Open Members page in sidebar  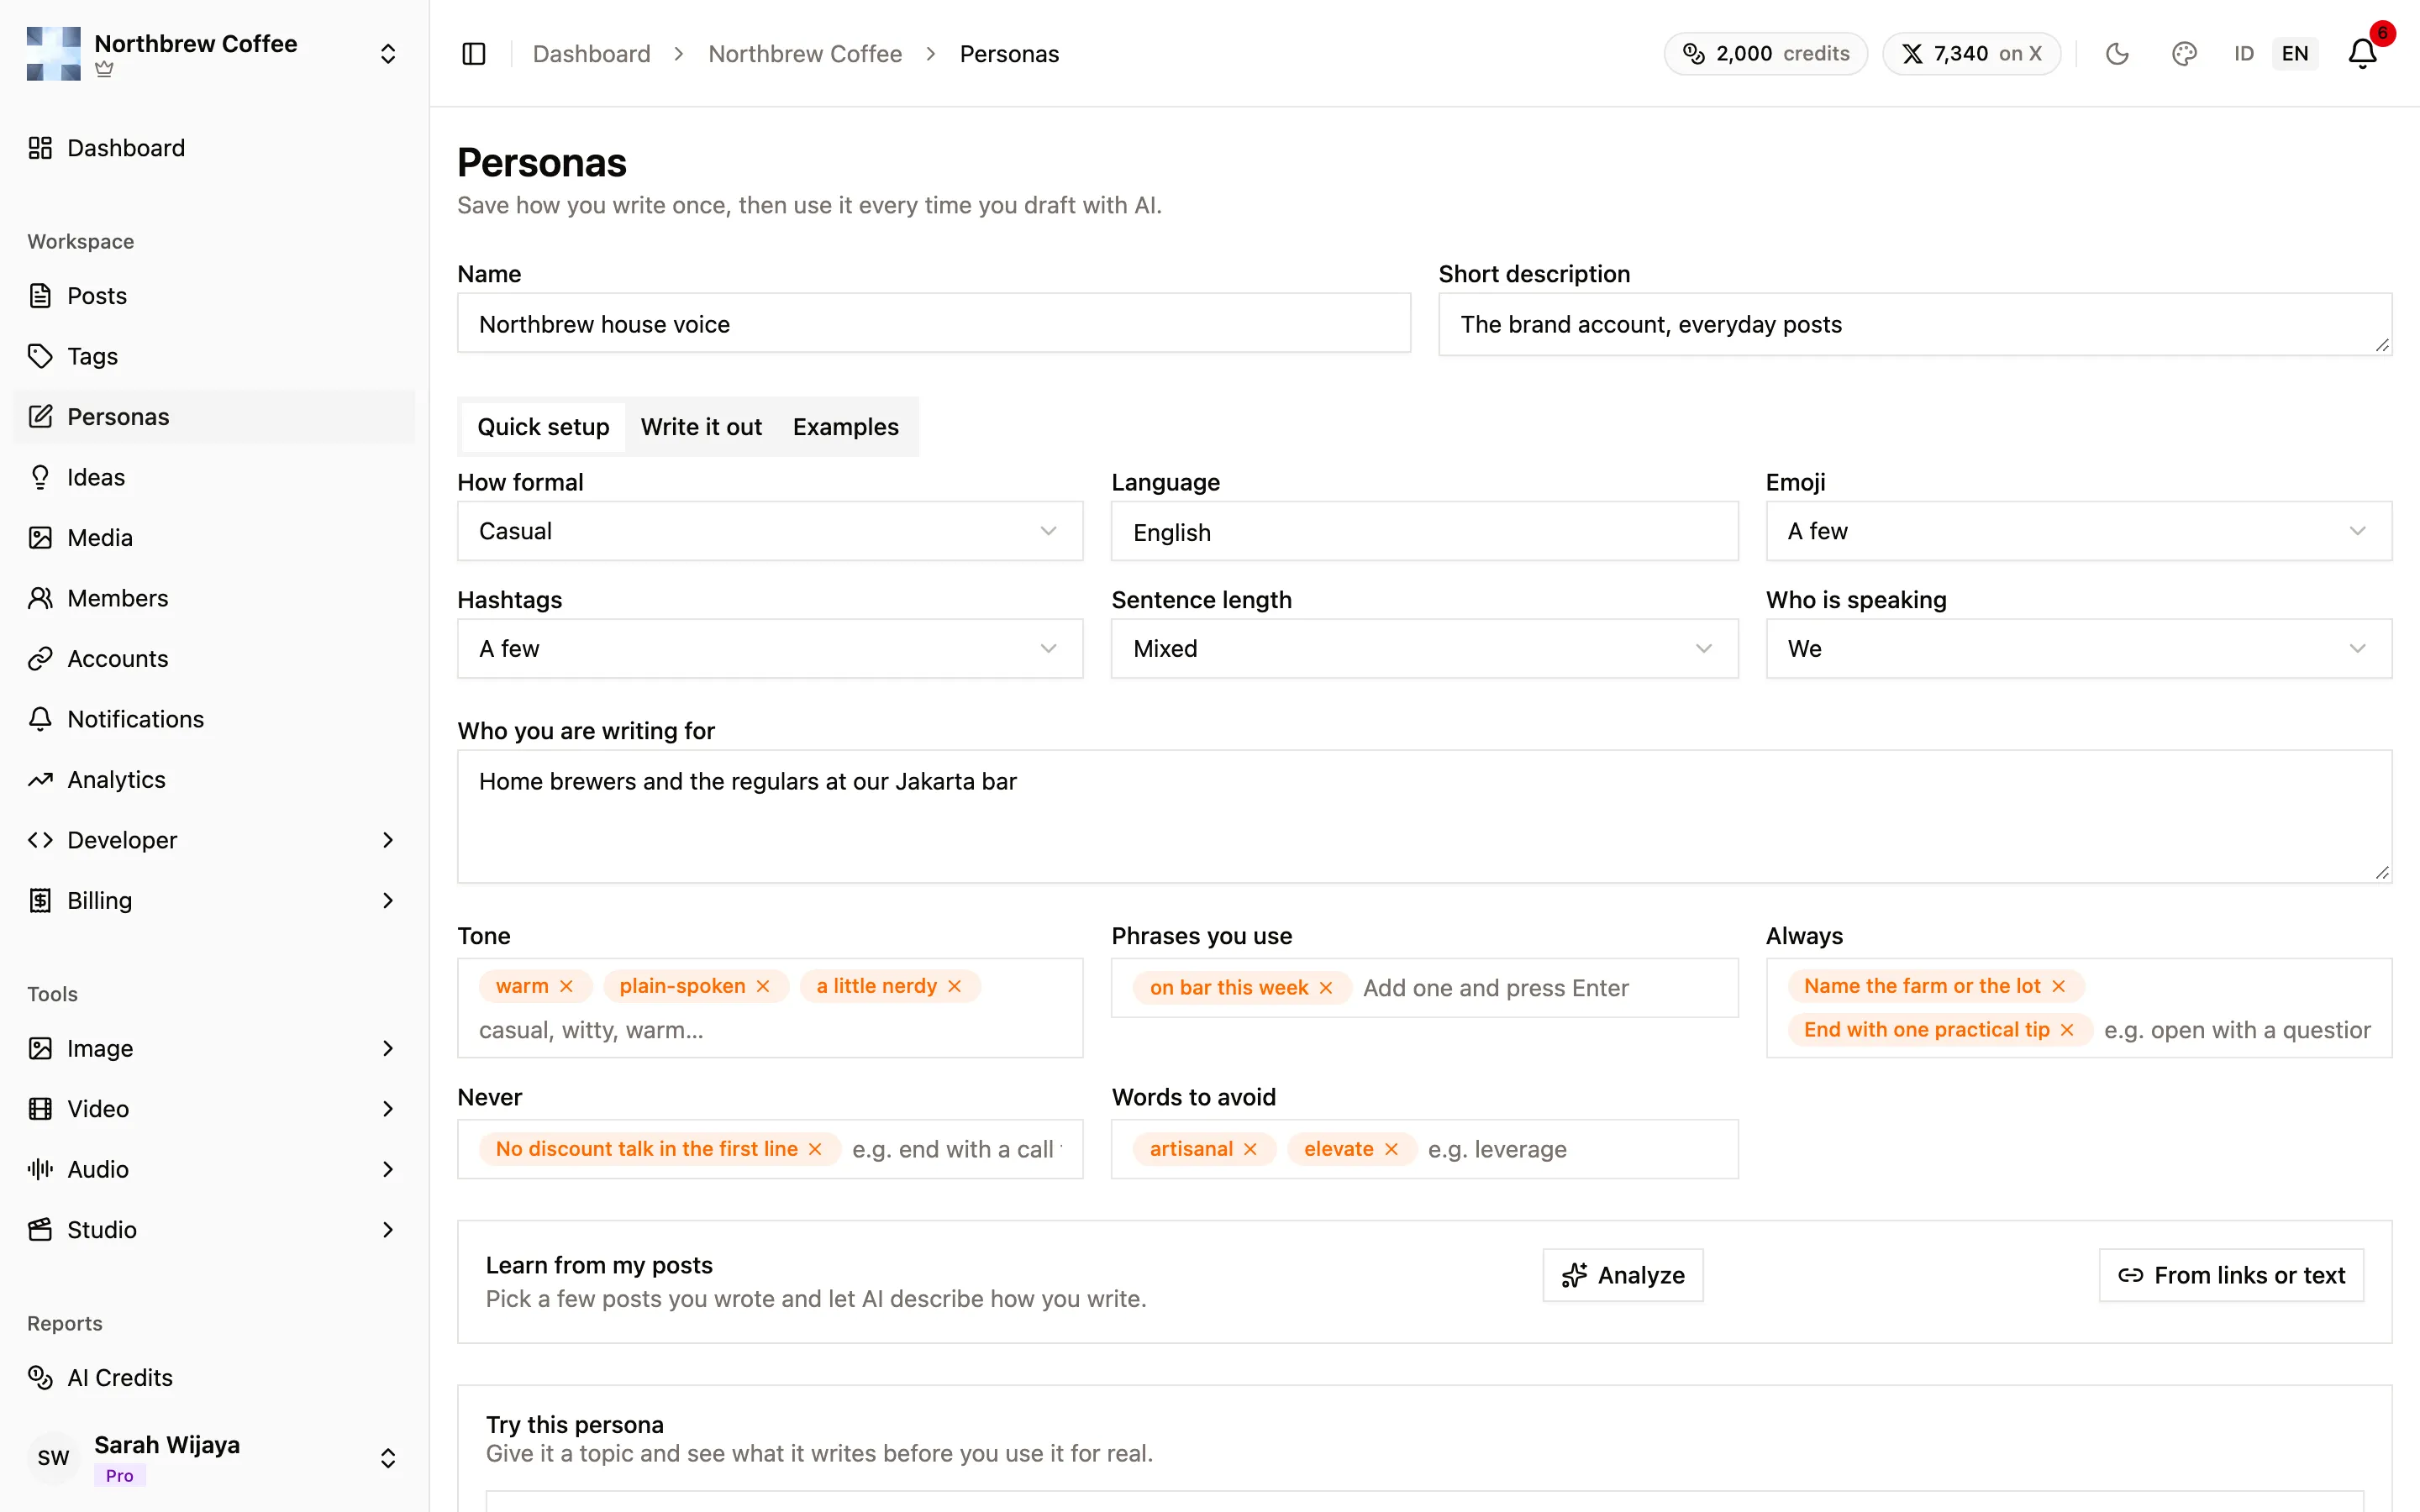(214, 598)
